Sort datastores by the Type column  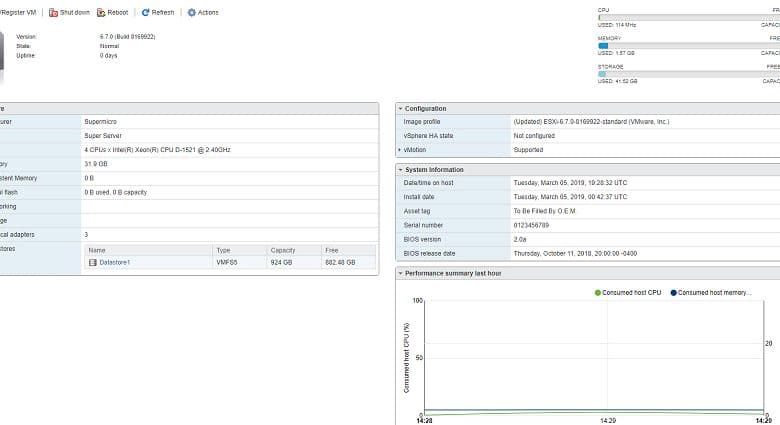point(239,250)
